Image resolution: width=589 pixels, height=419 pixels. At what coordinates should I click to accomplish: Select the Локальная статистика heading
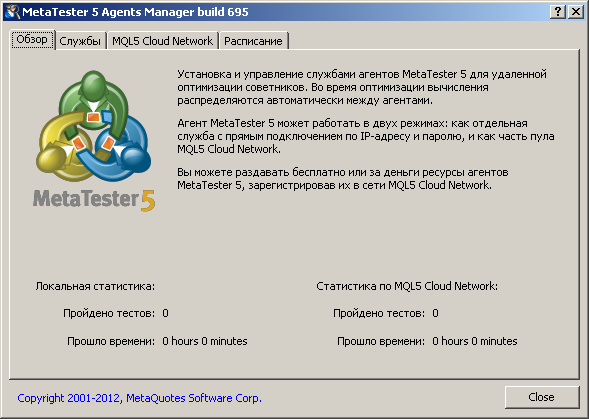pyautogui.click(x=95, y=286)
